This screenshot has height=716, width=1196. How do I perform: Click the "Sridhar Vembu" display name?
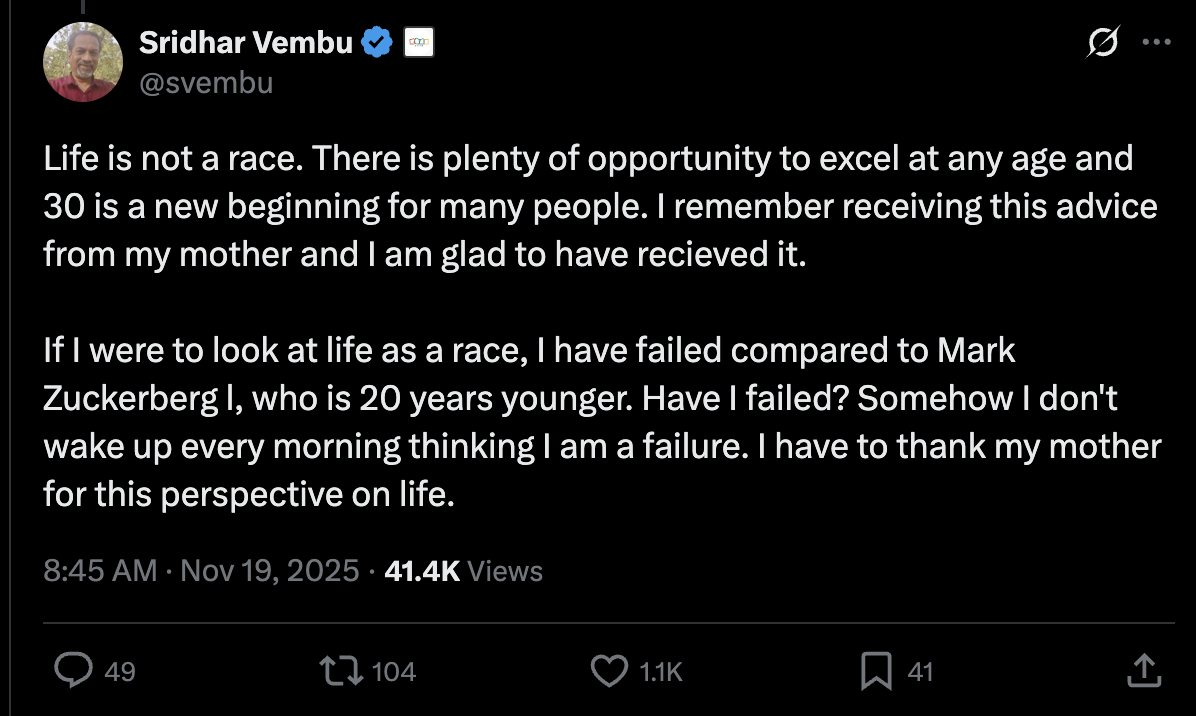click(245, 43)
